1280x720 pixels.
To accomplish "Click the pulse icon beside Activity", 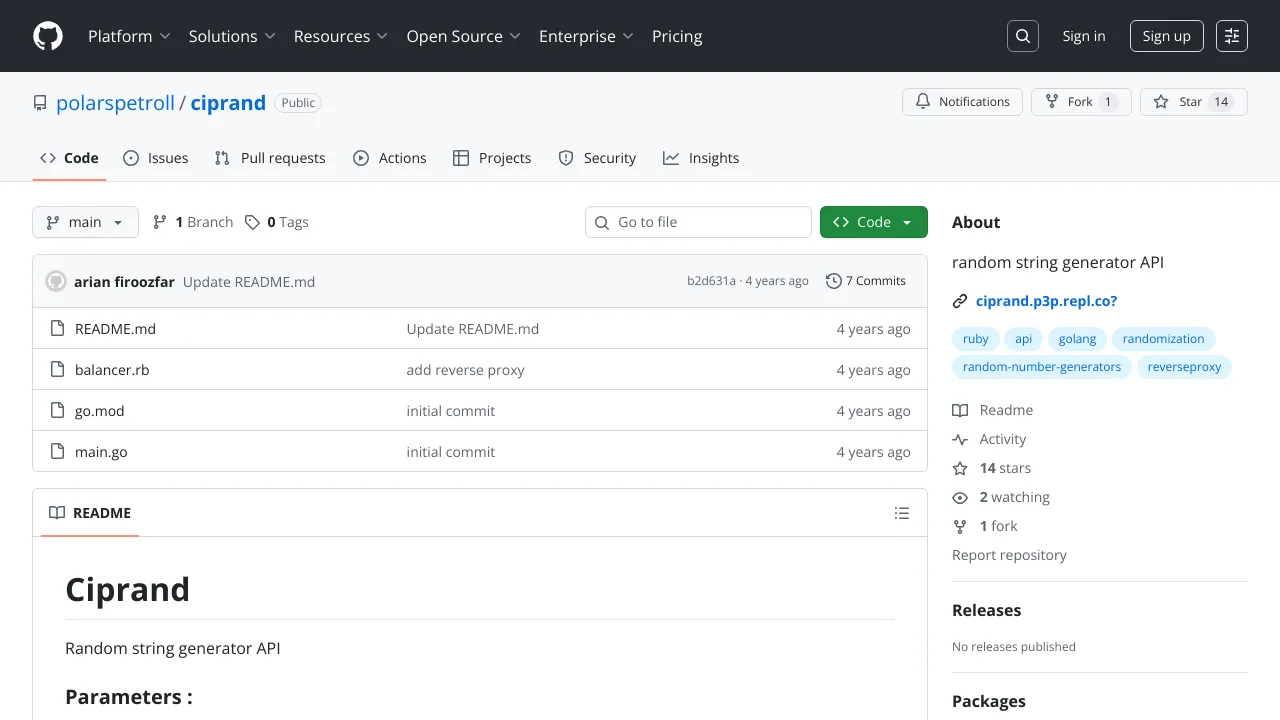I will [x=960, y=439].
